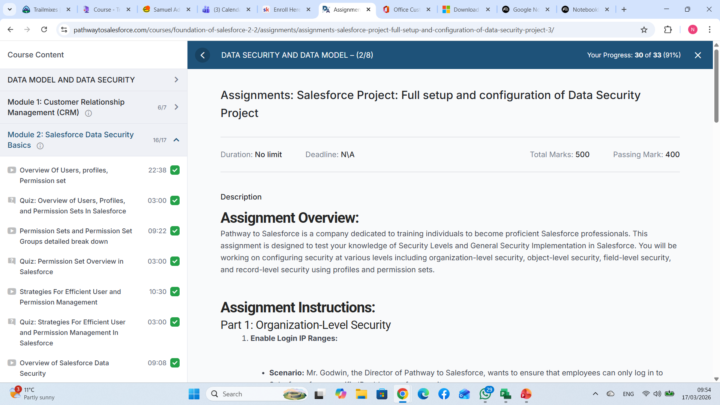Screen dimensions: 720x405
Task: Click the taskbar Search box
Action: point(257,394)
